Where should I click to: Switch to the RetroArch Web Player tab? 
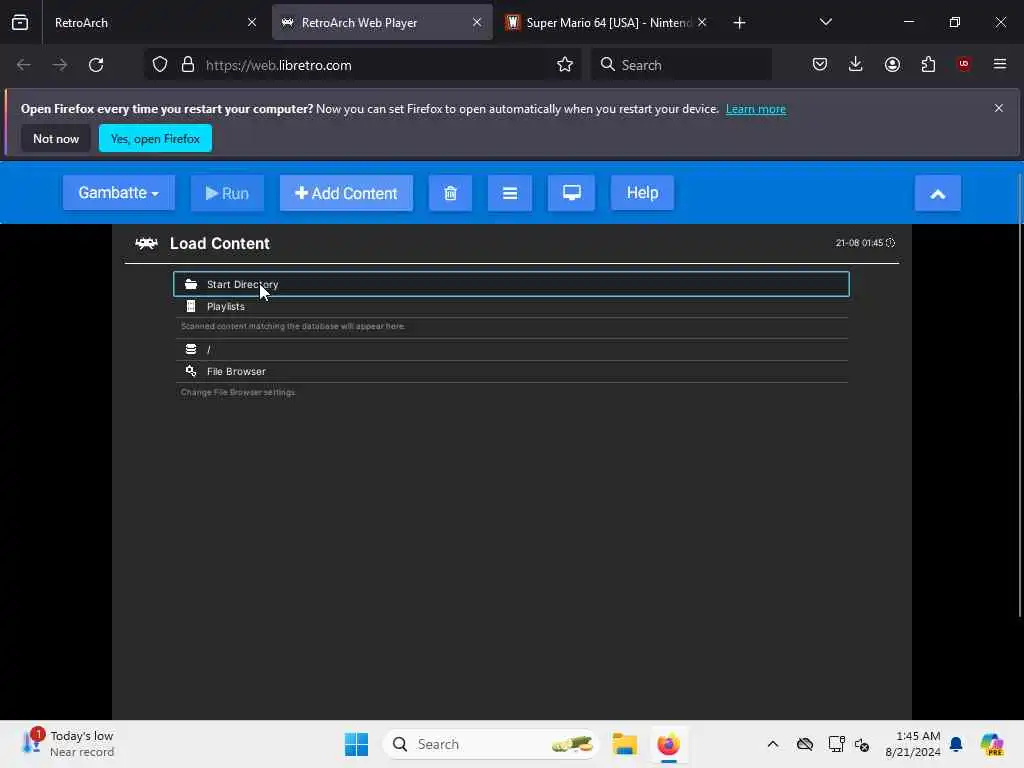click(382, 23)
